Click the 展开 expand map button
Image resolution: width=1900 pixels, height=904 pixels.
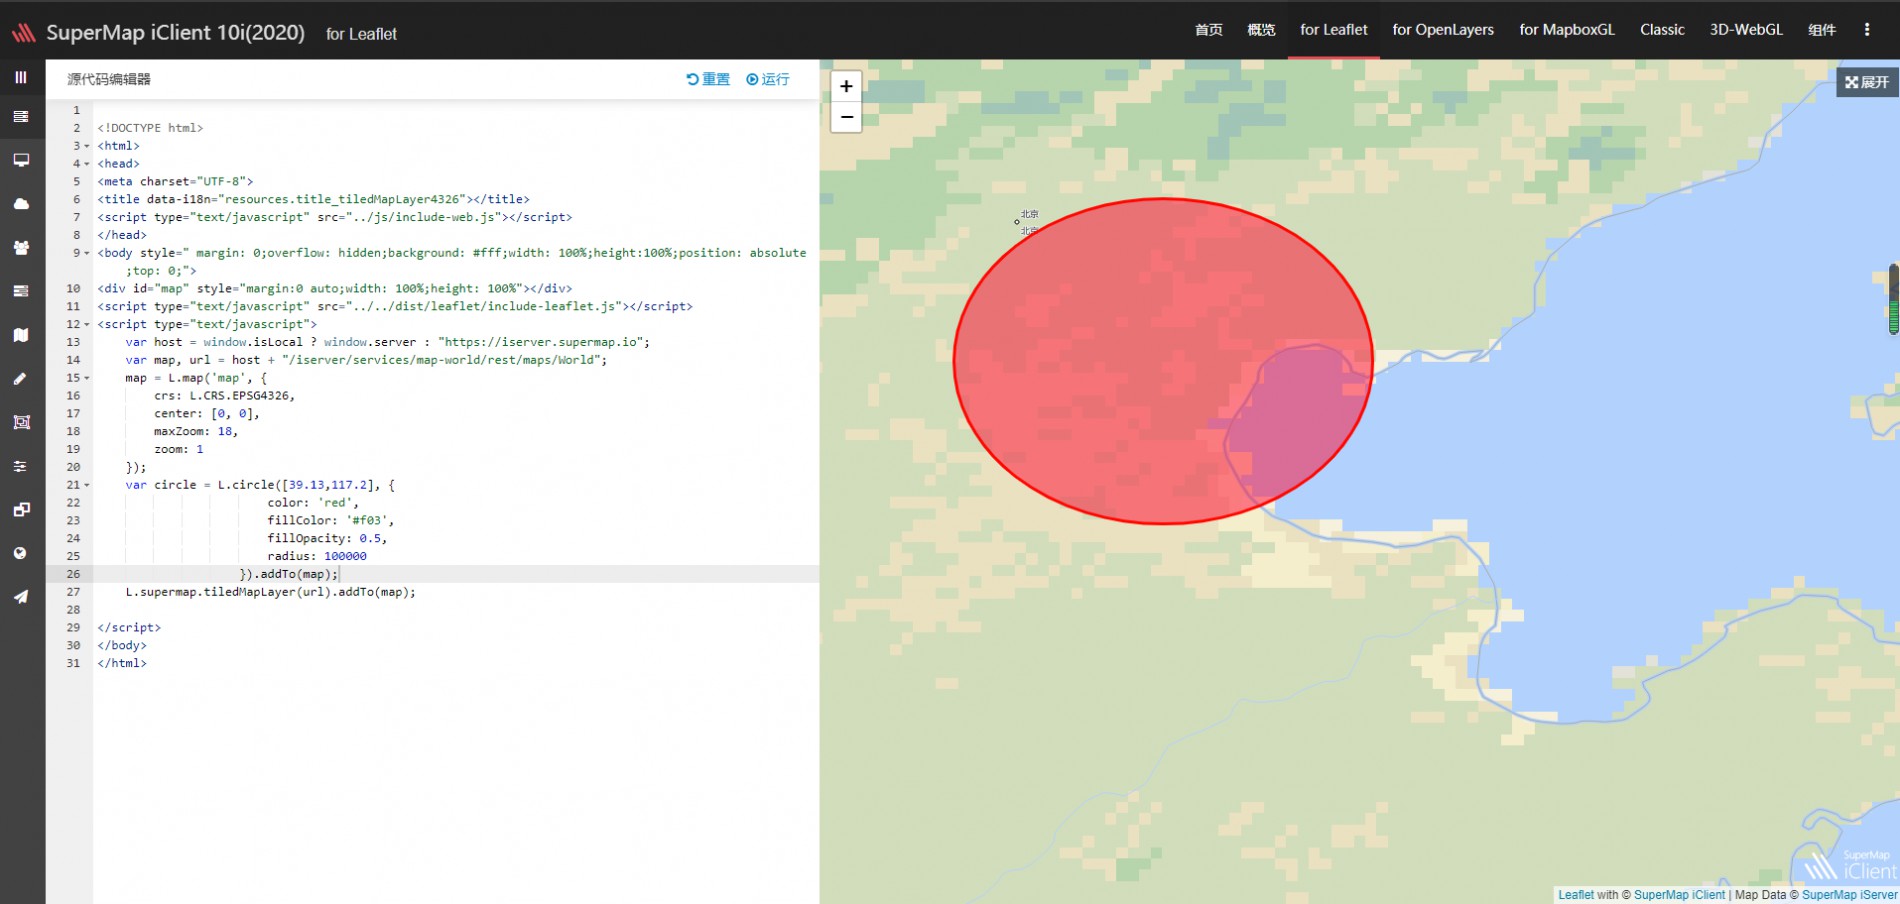point(1867,82)
